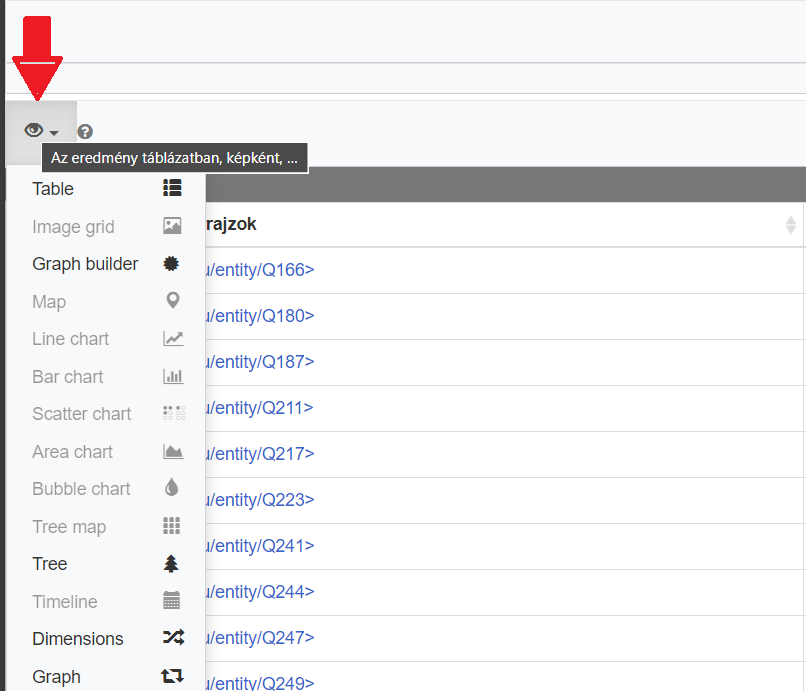Open the entity Q166 link
This screenshot has height=691, width=806.
tap(260, 270)
